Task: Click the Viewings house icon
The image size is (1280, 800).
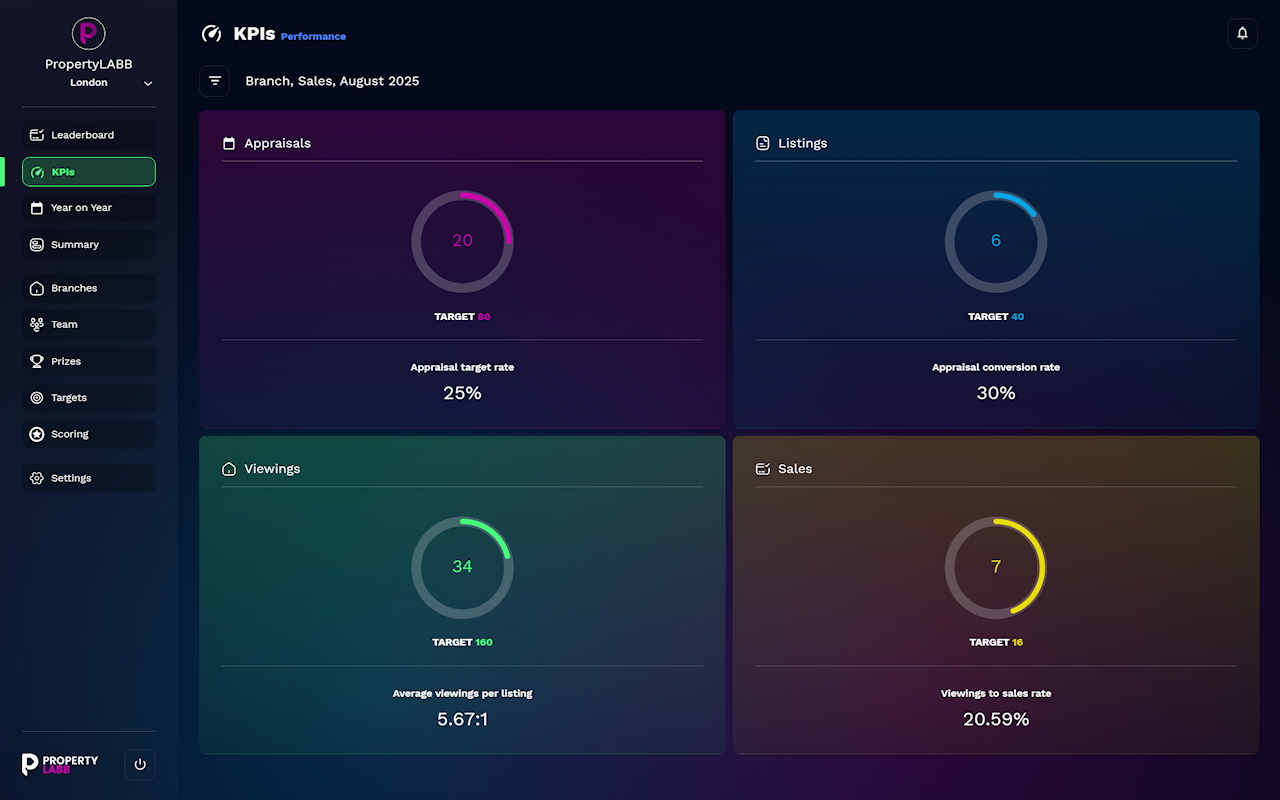Action: [x=229, y=469]
